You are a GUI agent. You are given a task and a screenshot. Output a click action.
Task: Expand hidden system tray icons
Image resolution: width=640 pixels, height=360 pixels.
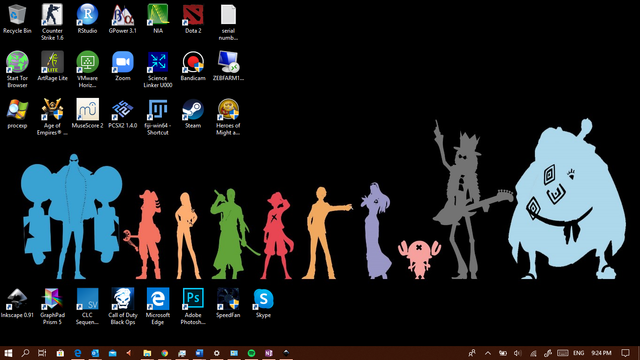488,353
